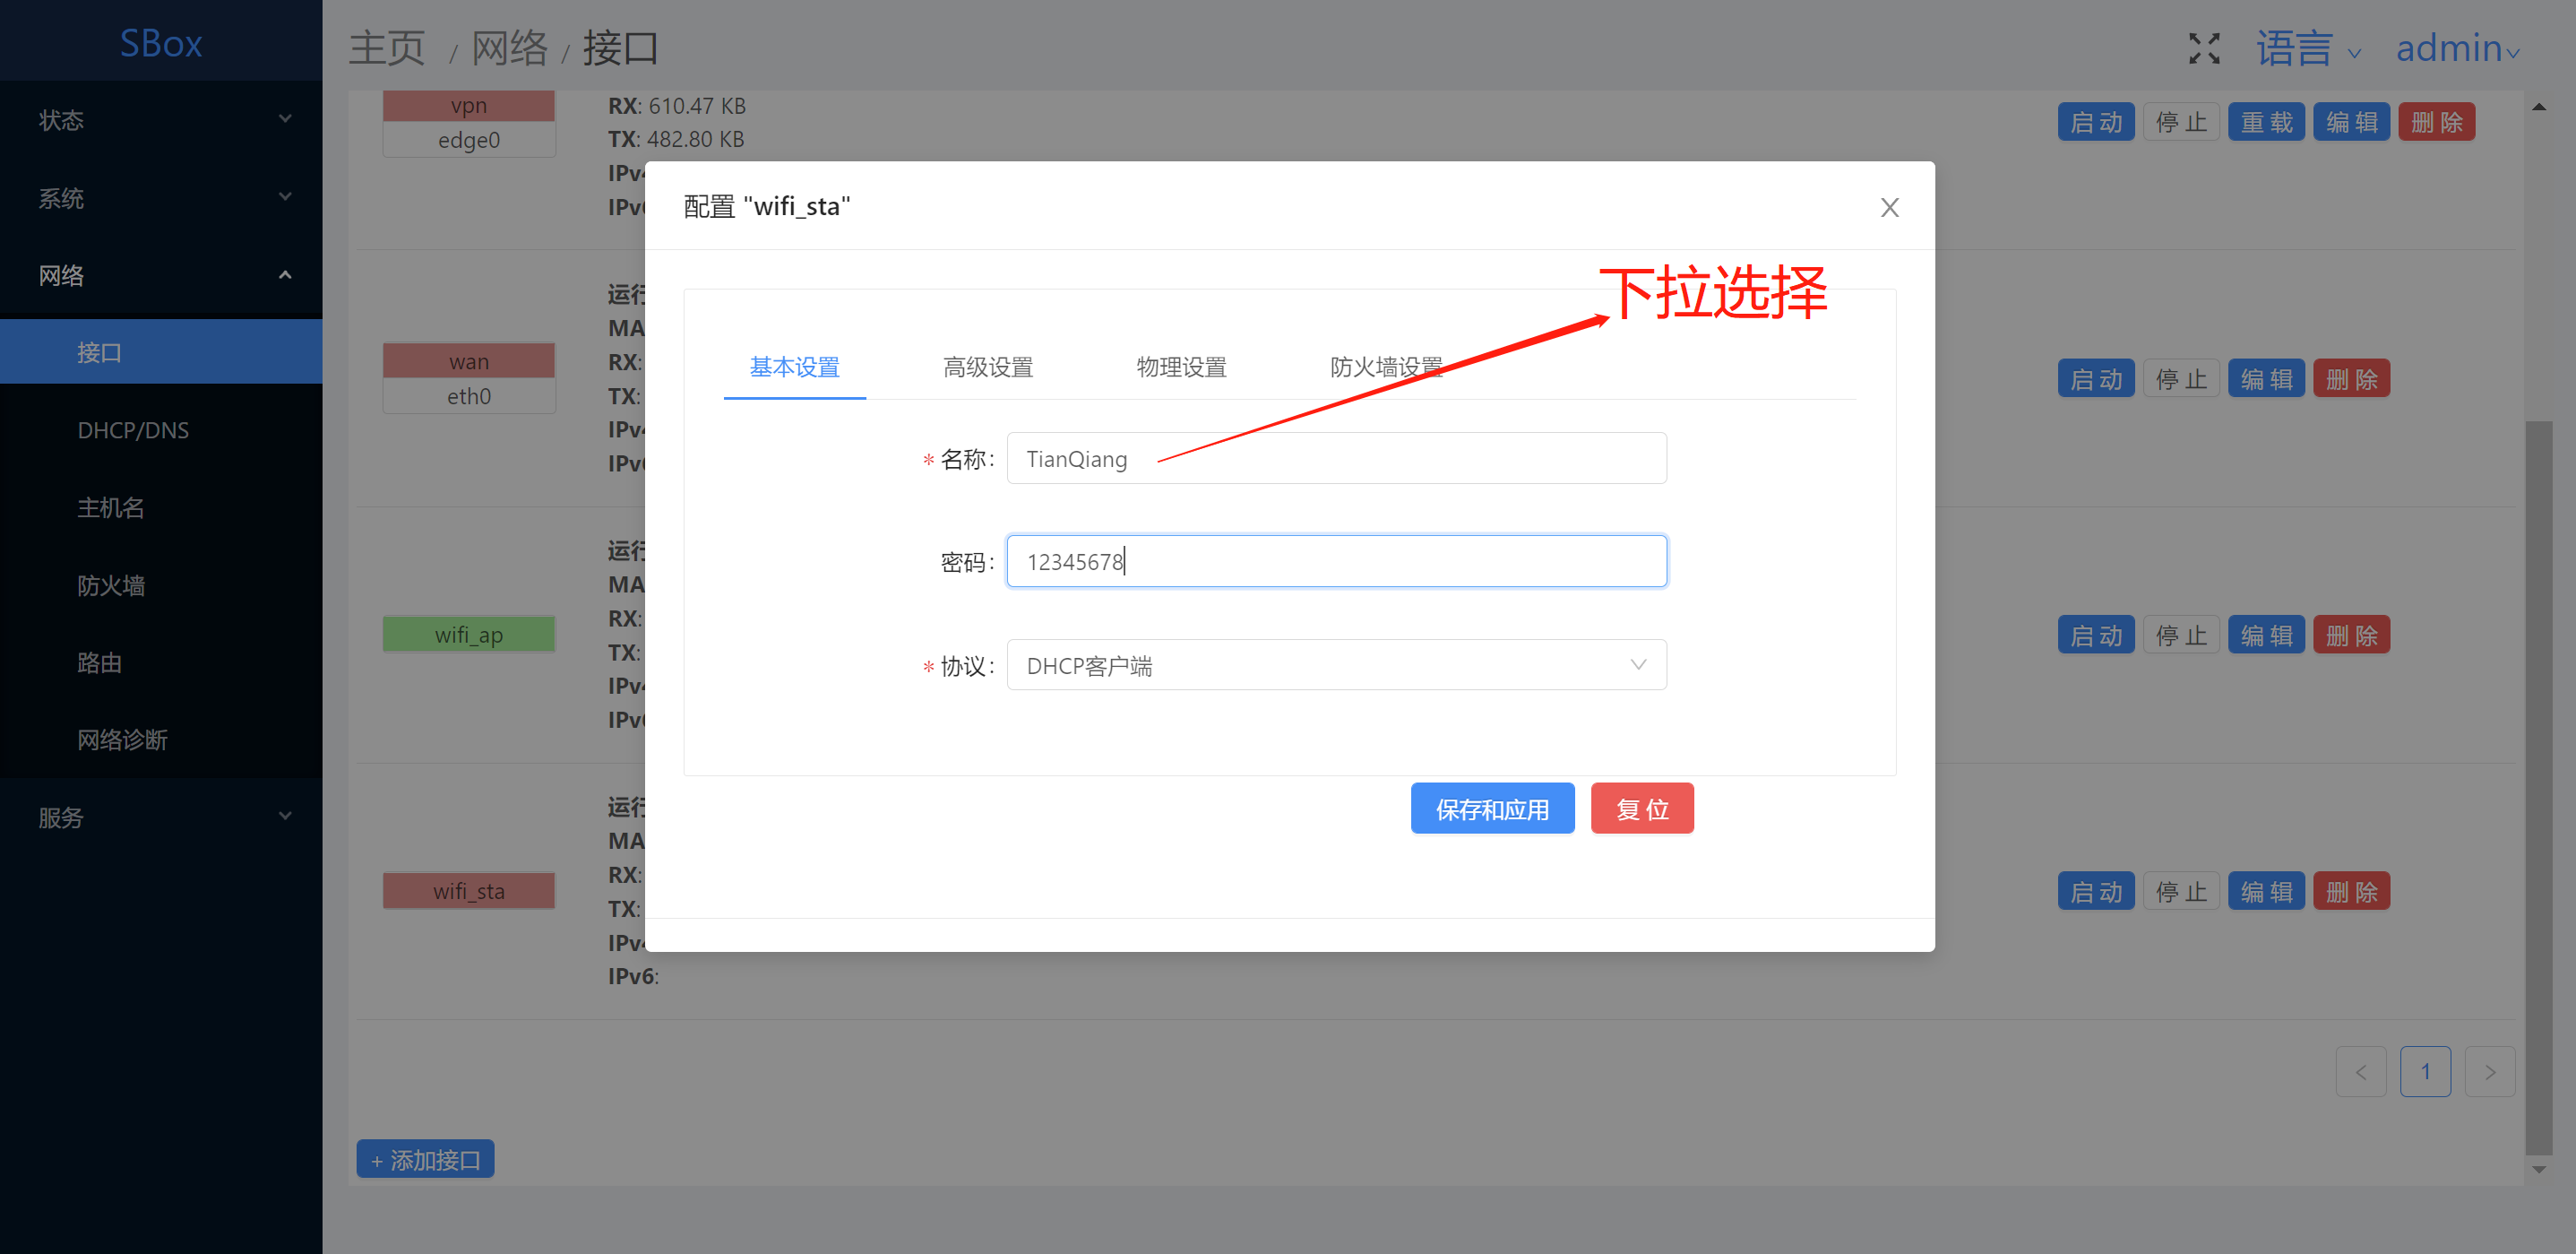The height and width of the screenshot is (1254, 2576).
Task: Focus the 密码 password field
Action: click(1335, 562)
